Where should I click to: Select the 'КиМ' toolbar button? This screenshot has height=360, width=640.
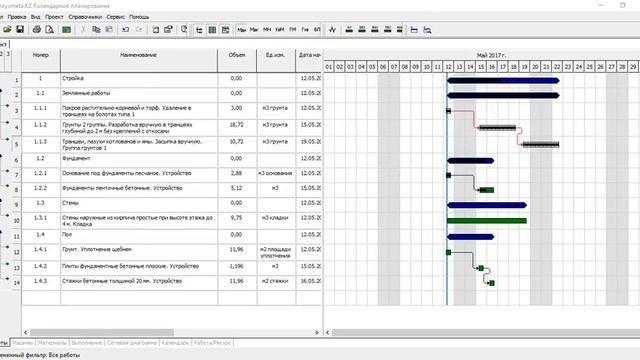click(x=280, y=30)
